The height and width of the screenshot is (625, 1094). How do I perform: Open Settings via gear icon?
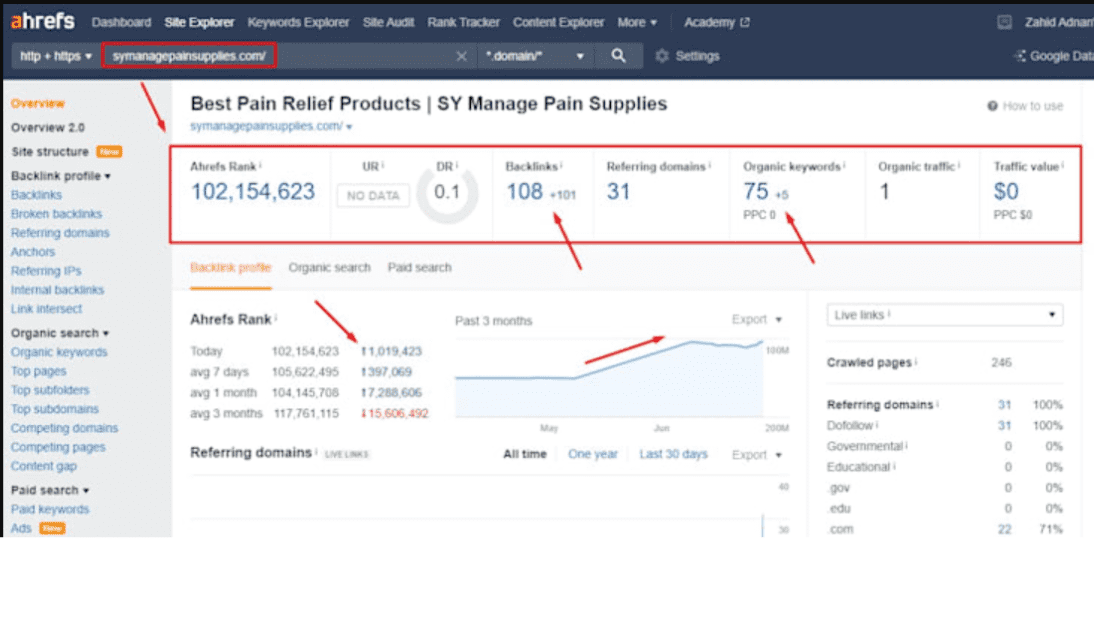662,56
